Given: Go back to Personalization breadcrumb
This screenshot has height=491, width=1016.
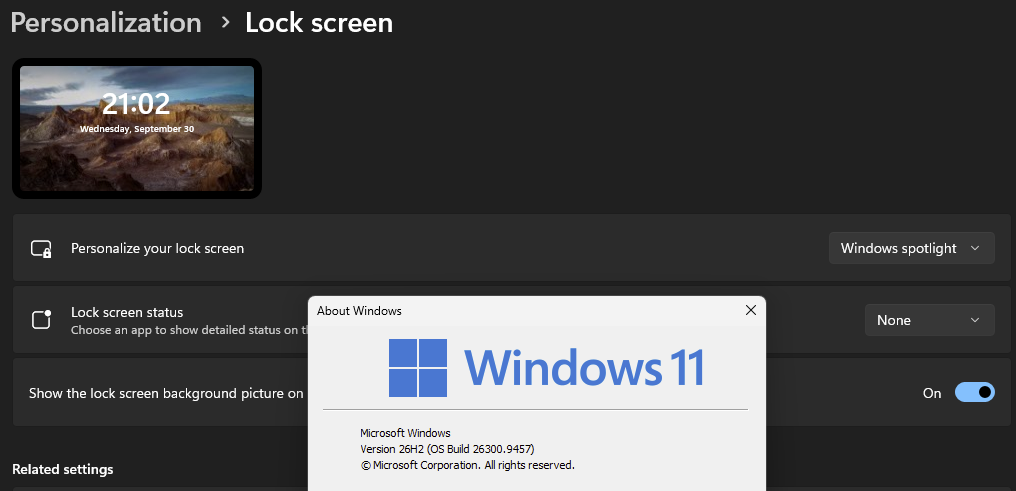Looking at the screenshot, I should pos(106,23).
